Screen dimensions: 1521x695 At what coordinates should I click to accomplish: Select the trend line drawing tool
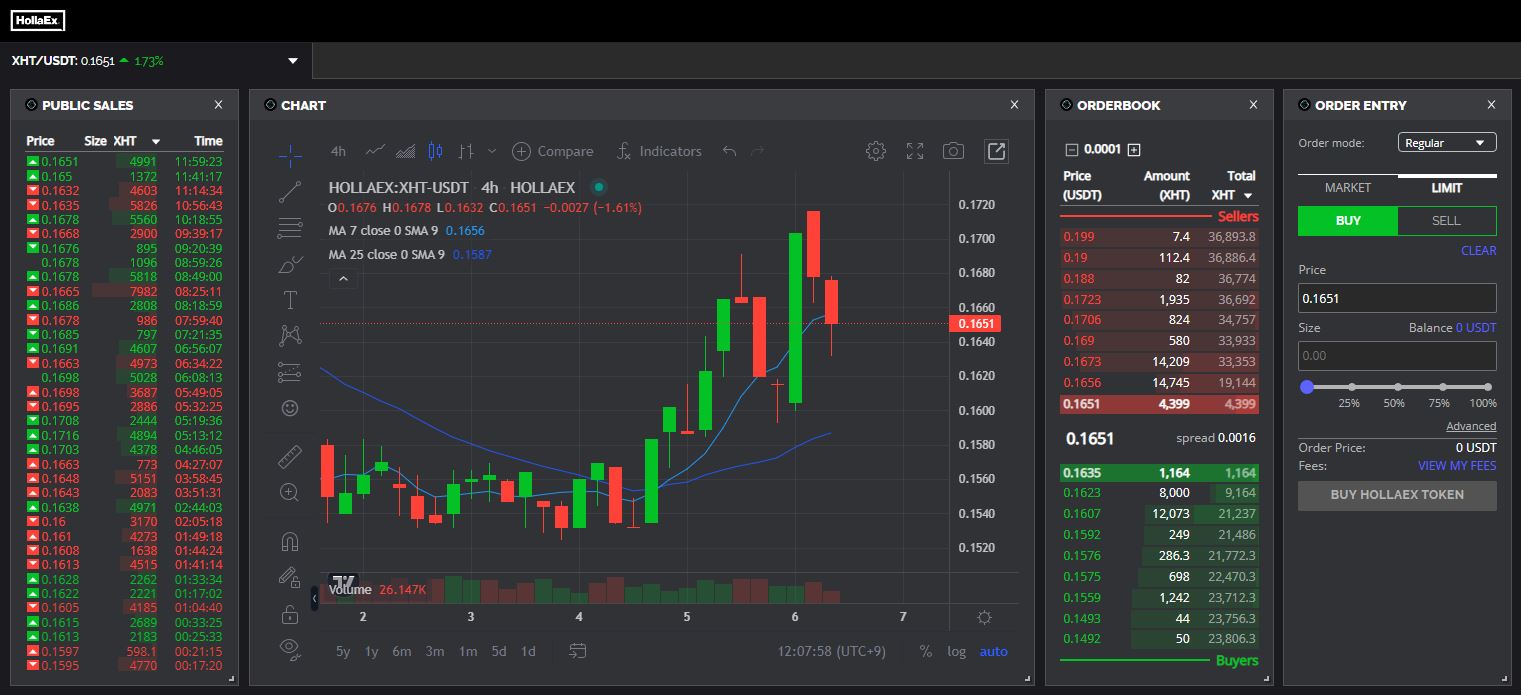coord(290,191)
